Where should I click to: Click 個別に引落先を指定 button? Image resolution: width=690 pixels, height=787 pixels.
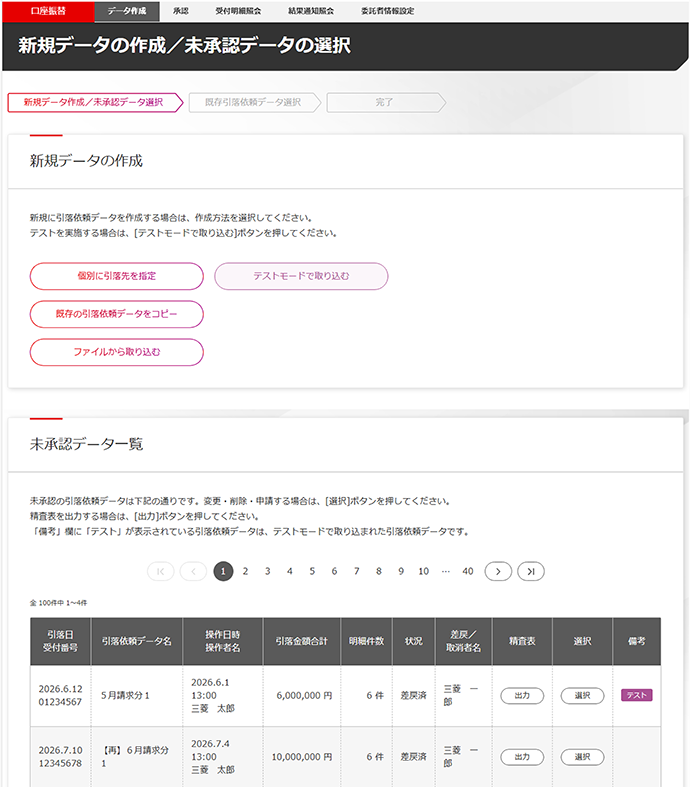117,276
